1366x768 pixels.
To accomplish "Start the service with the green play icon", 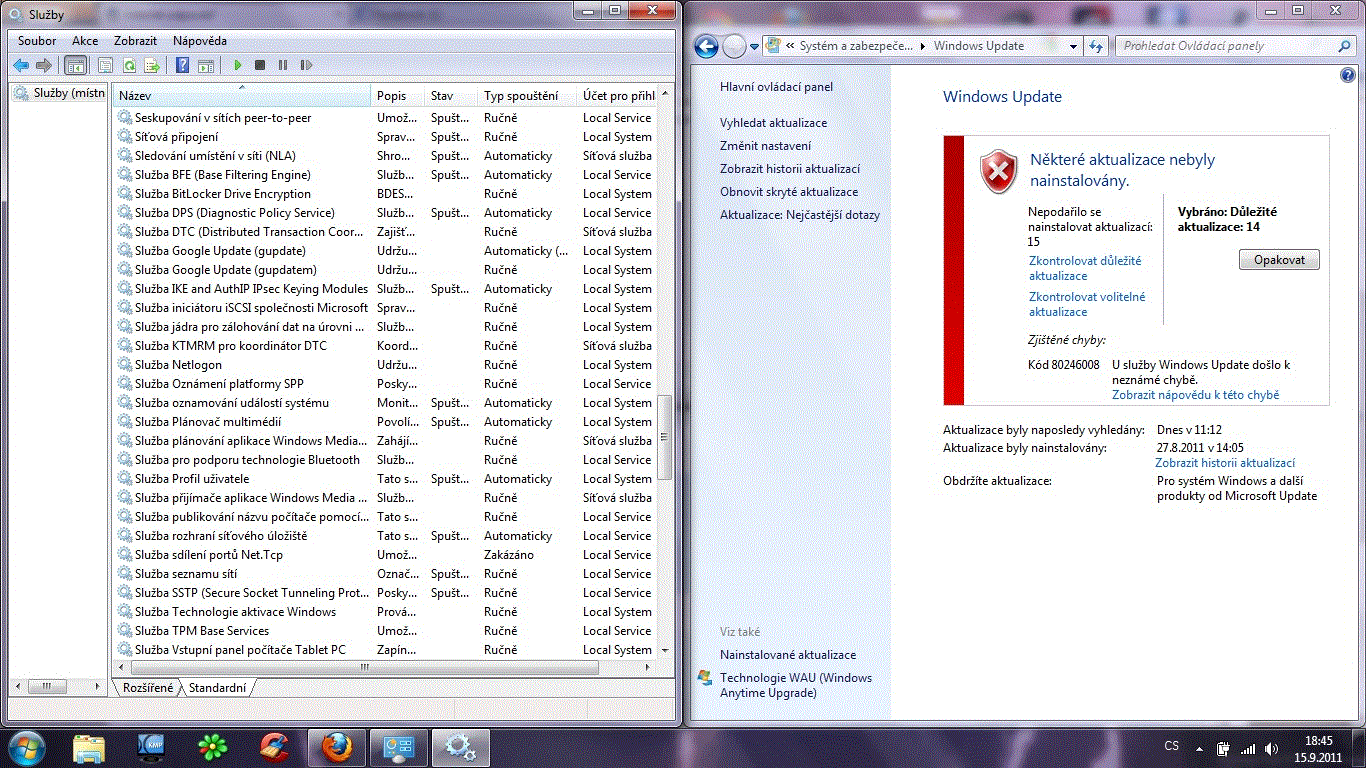I will 238,65.
